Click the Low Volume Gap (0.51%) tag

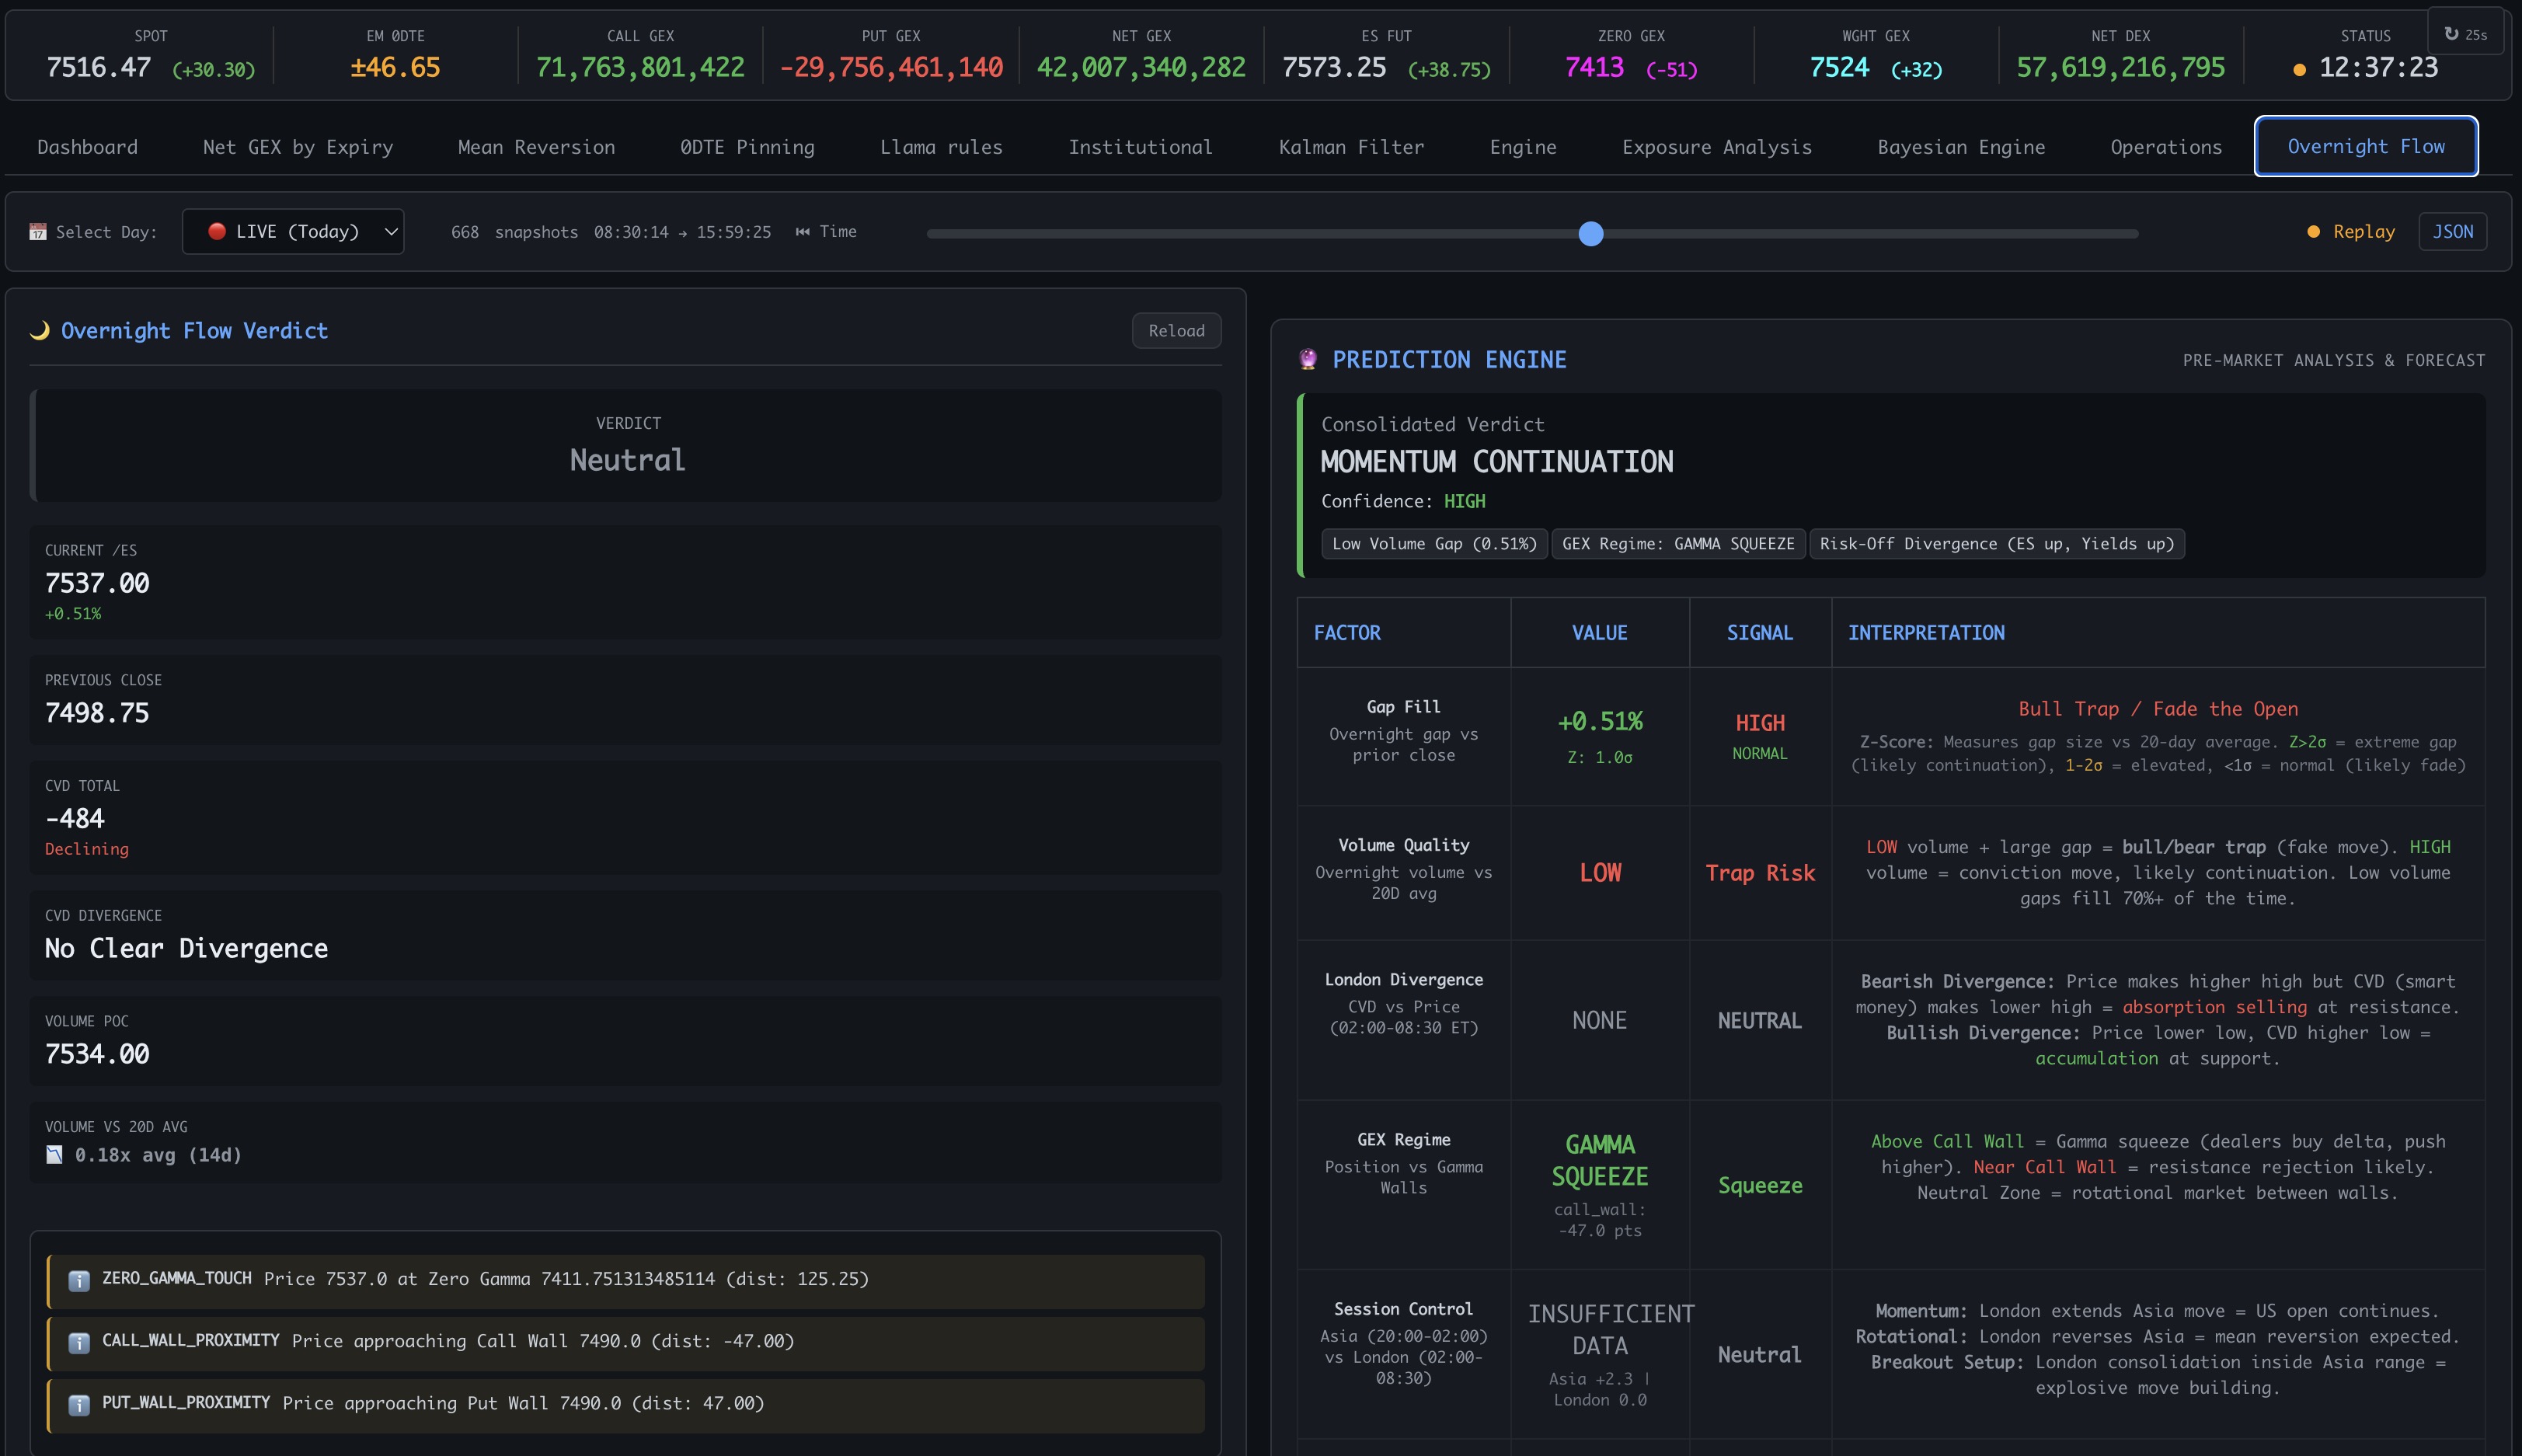click(1434, 544)
